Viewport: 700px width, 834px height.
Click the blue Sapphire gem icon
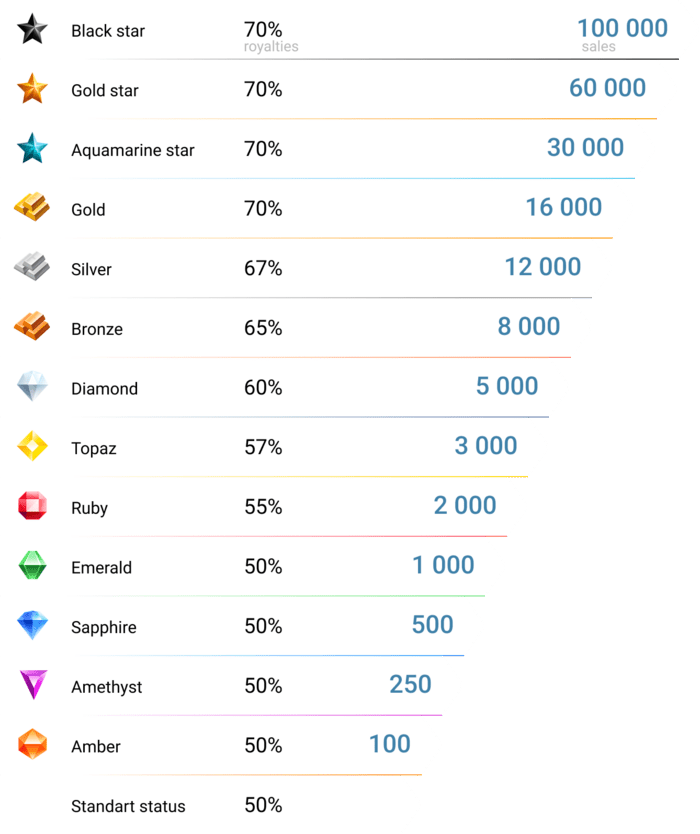coord(32,626)
